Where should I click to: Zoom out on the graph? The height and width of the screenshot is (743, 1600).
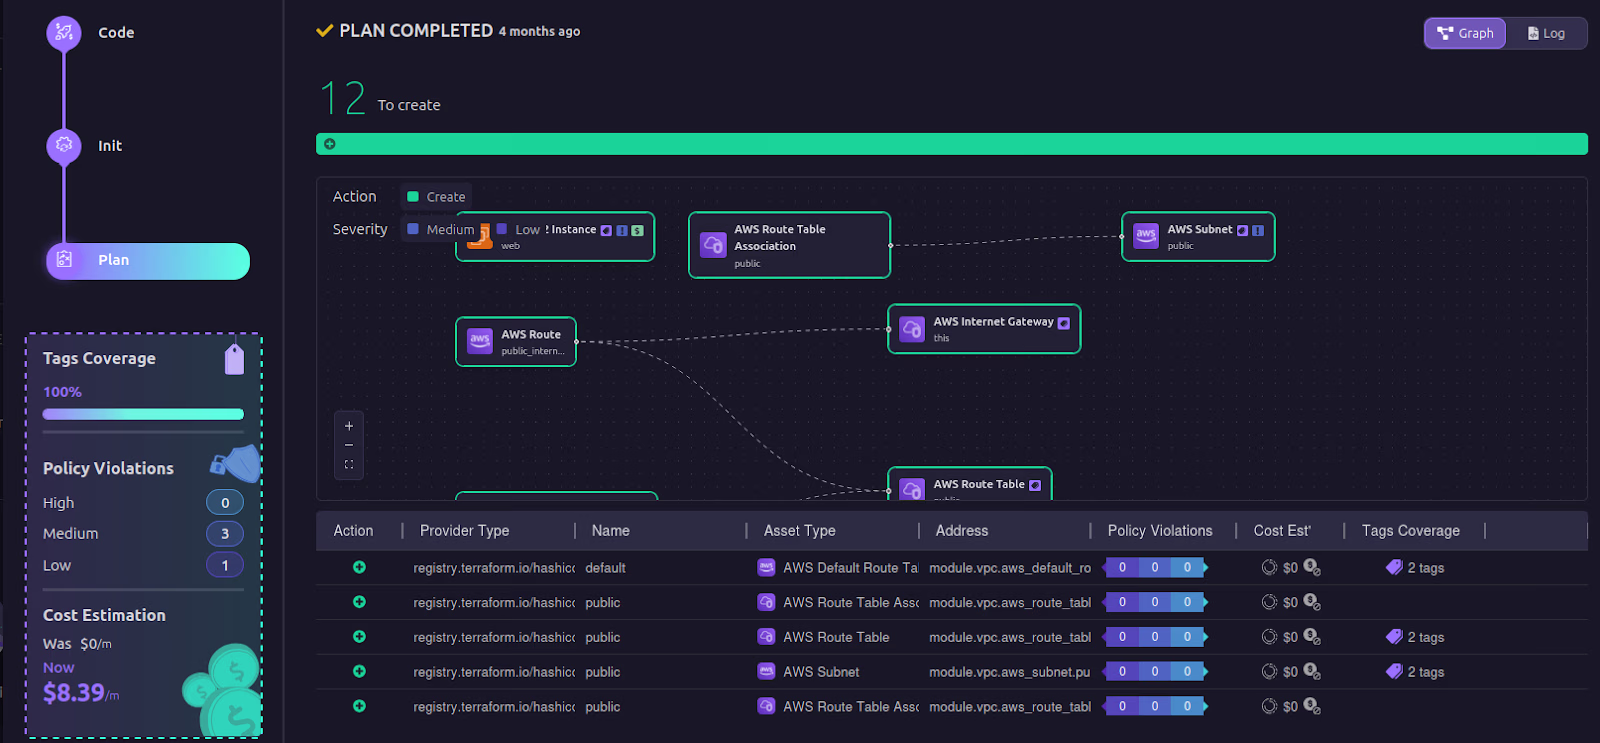pyautogui.click(x=349, y=445)
